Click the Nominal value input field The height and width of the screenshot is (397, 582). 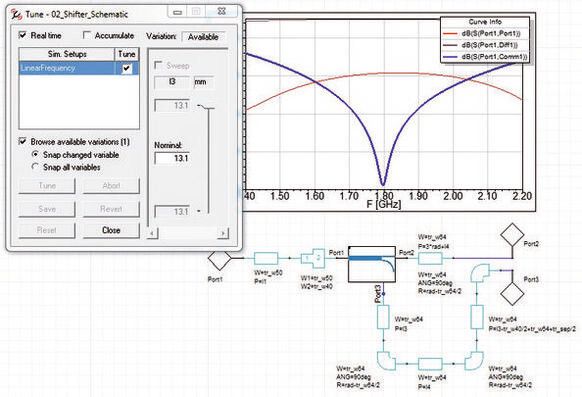tap(172, 158)
